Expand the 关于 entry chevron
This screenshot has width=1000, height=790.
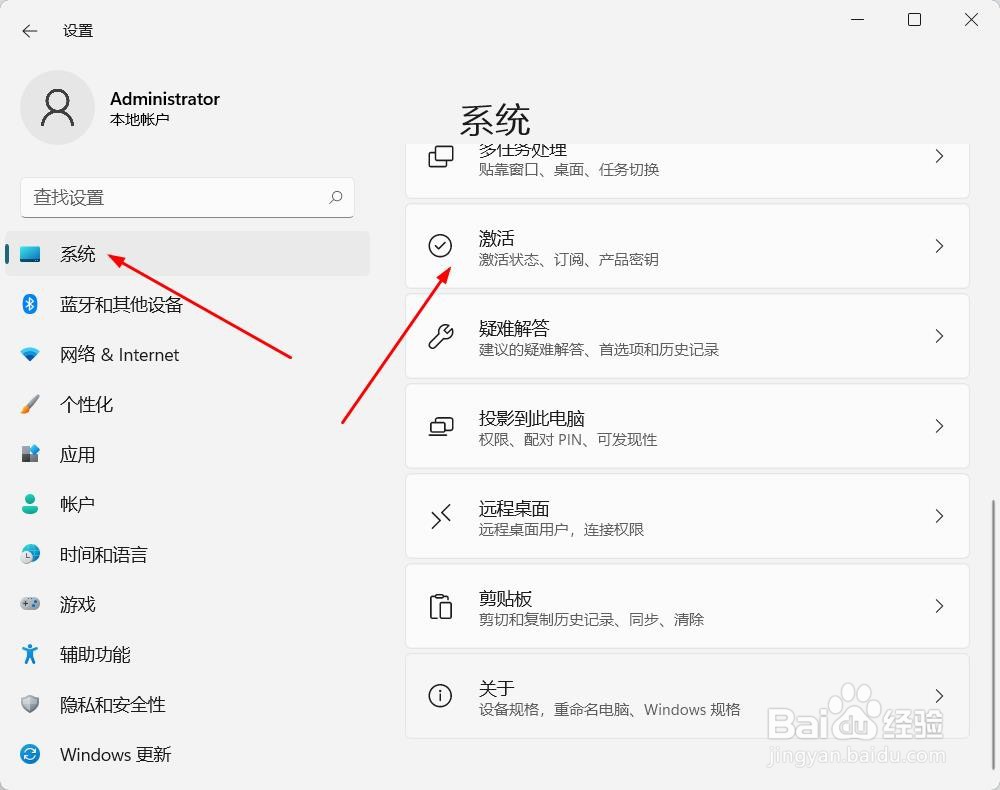pyautogui.click(x=938, y=696)
